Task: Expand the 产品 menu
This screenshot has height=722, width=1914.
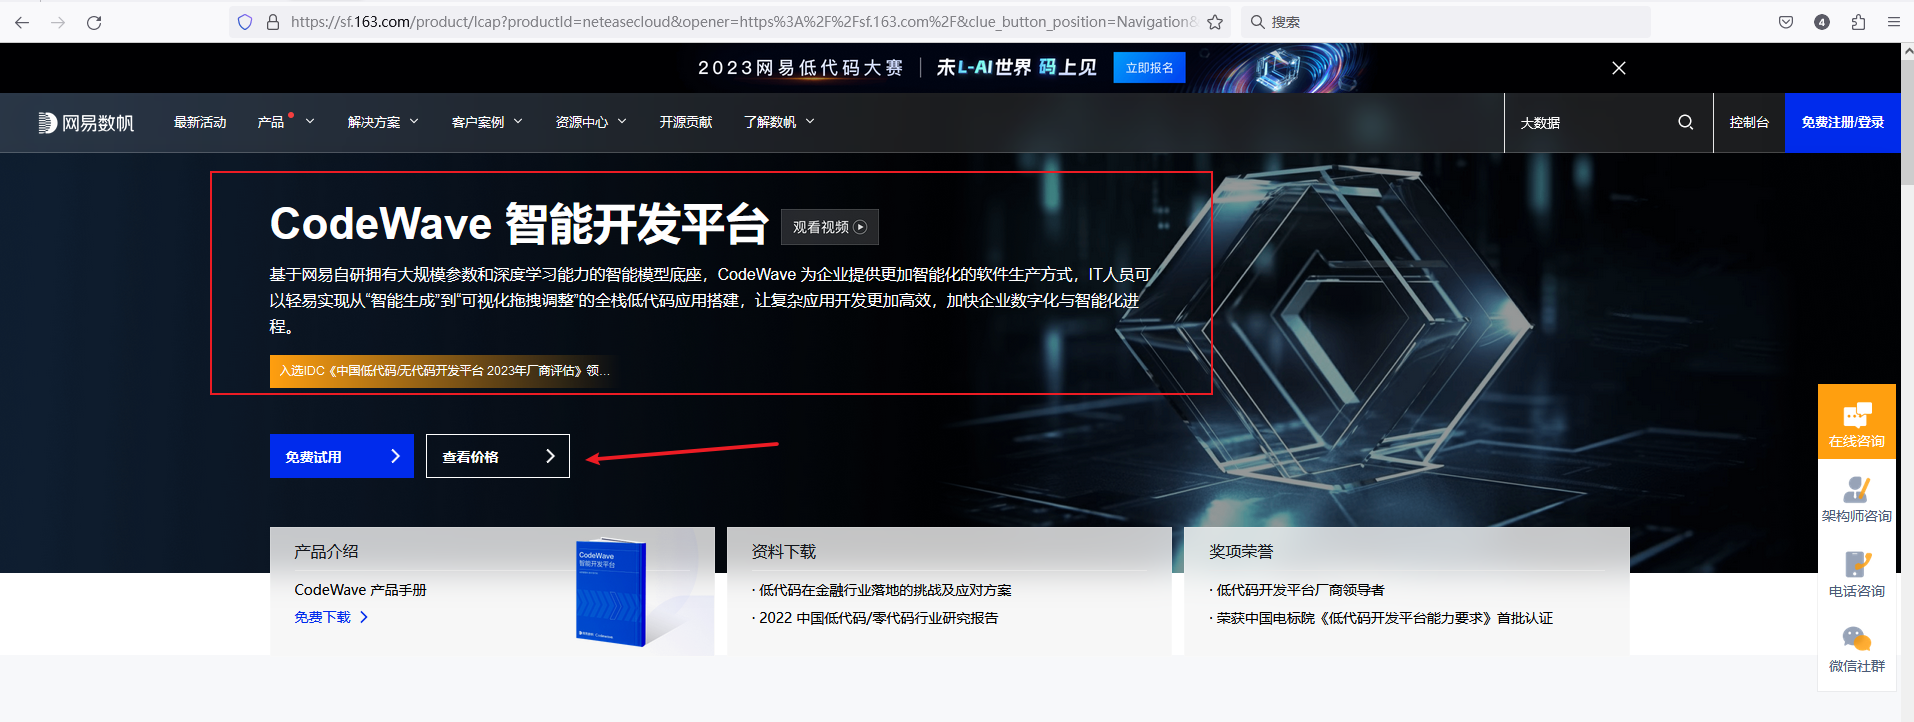Action: click(x=286, y=122)
